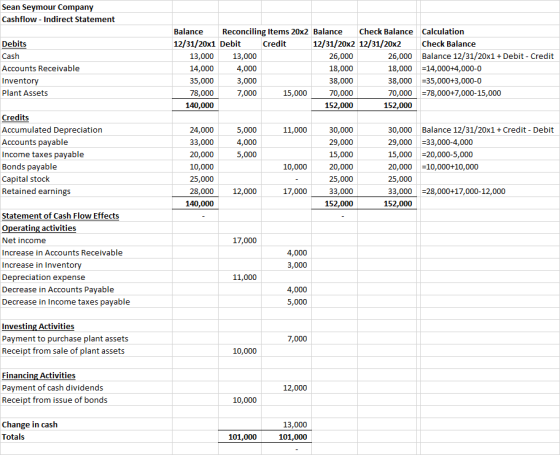Select 'Decrease in Accounts Payable' label
Screen dimensions: 560x455
tap(58, 290)
